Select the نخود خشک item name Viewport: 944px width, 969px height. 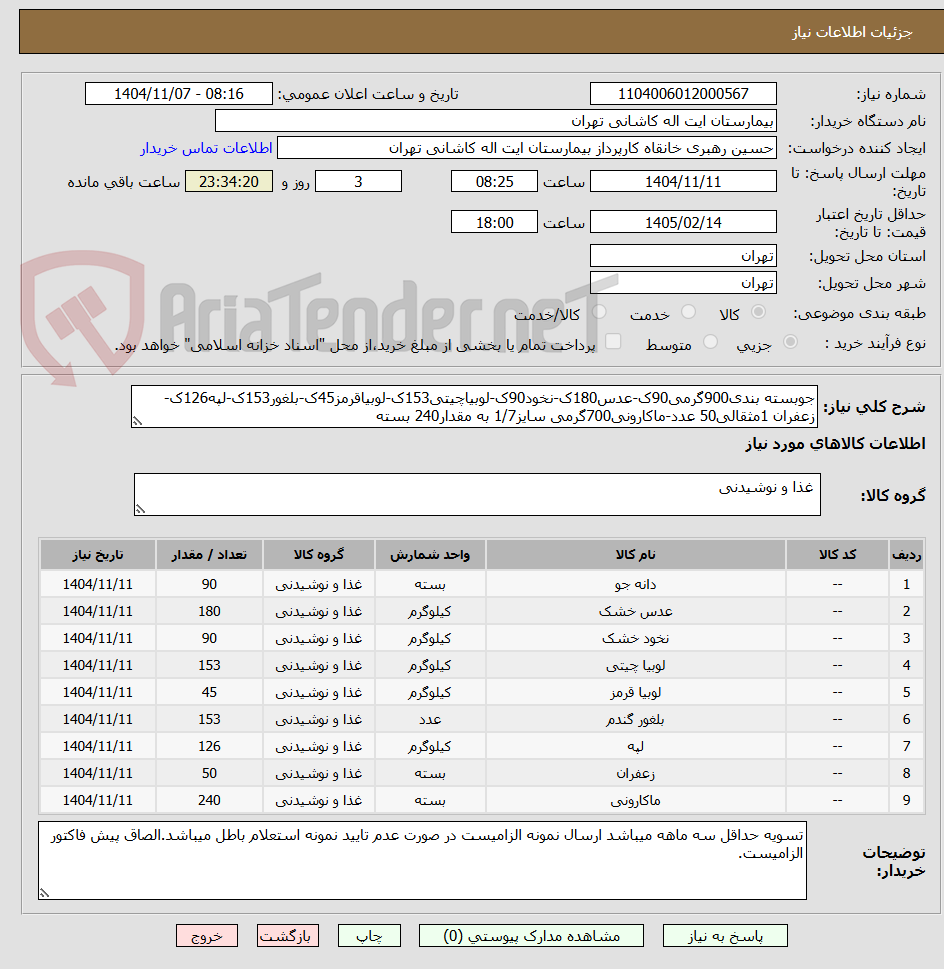(x=636, y=638)
